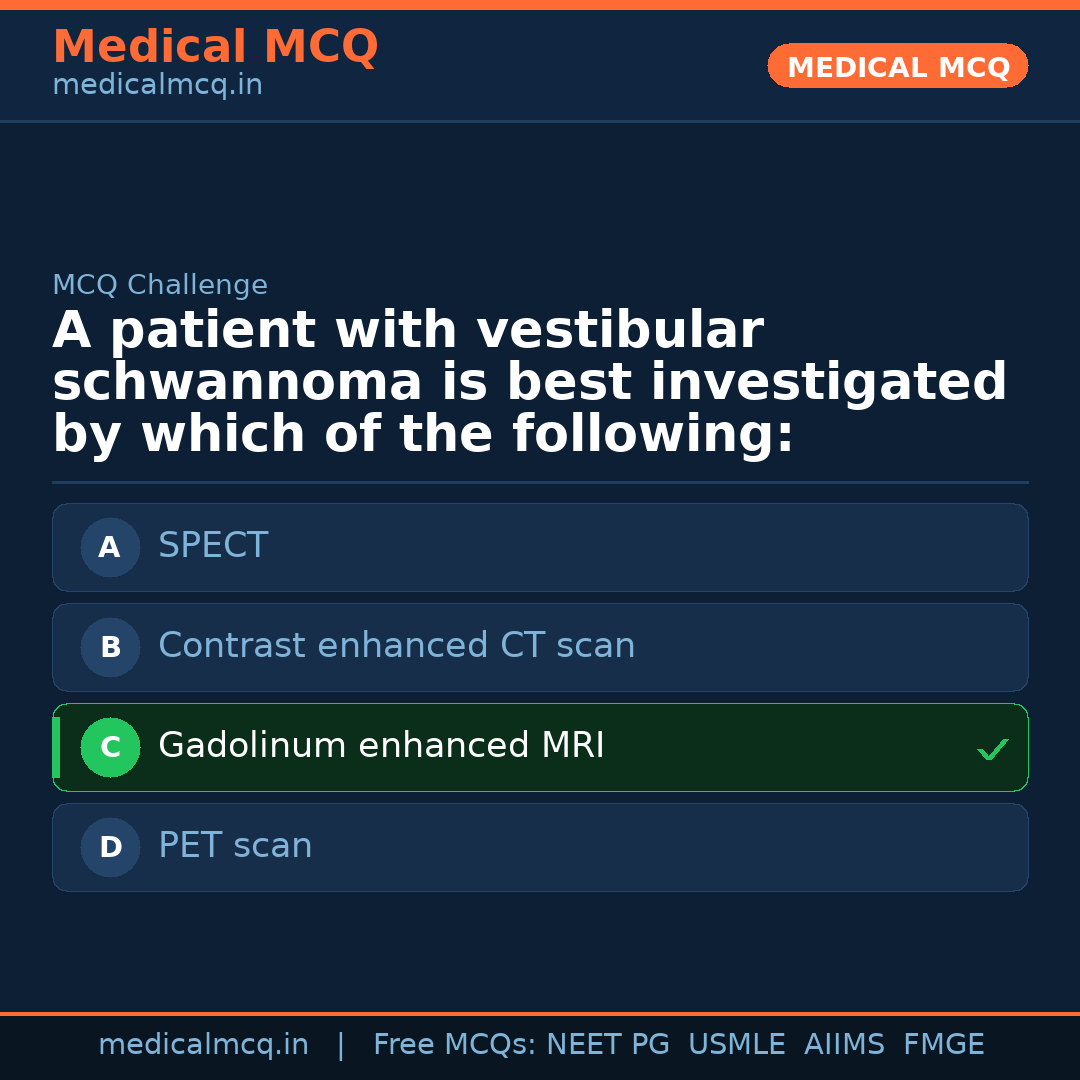Viewport: 1080px width, 1080px height.
Task: Click the FMGE footer text
Action: (x=943, y=1045)
